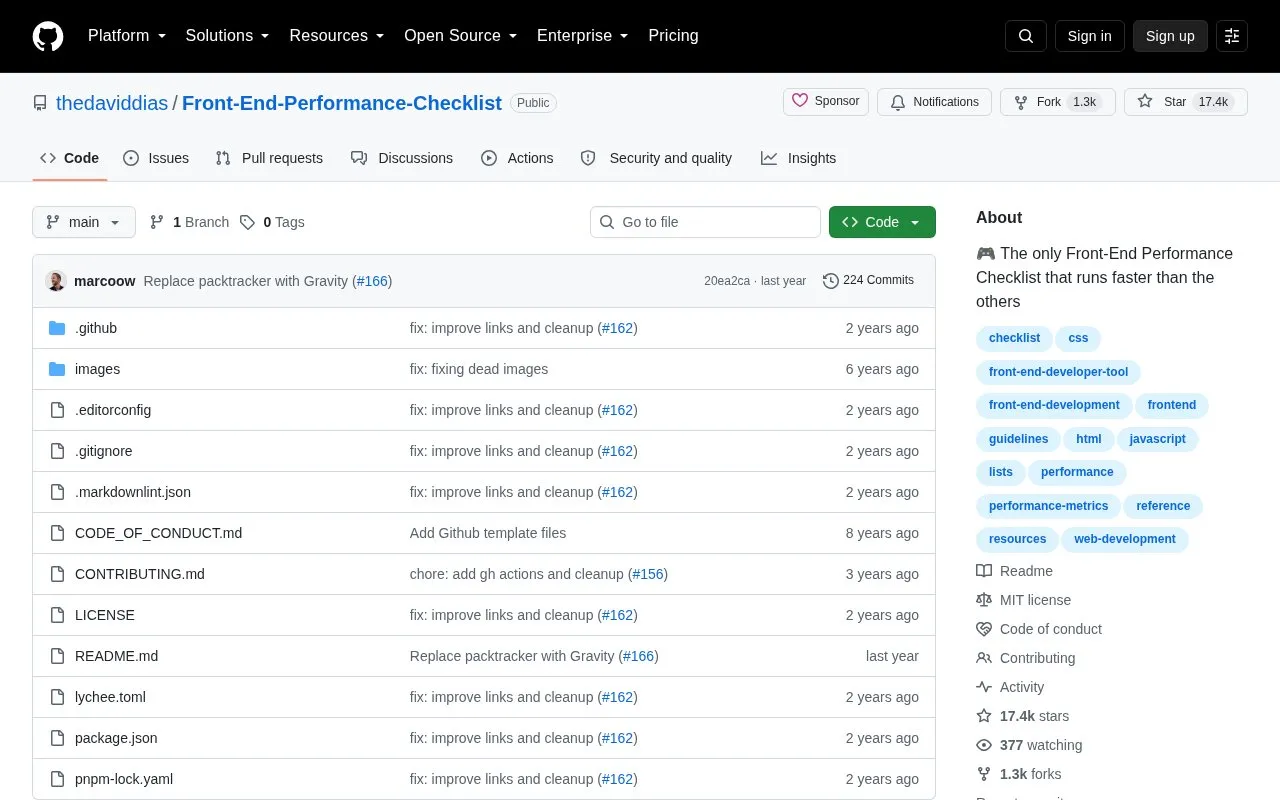Fork the repository
This screenshot has height=800, width=1280.
1058,102
